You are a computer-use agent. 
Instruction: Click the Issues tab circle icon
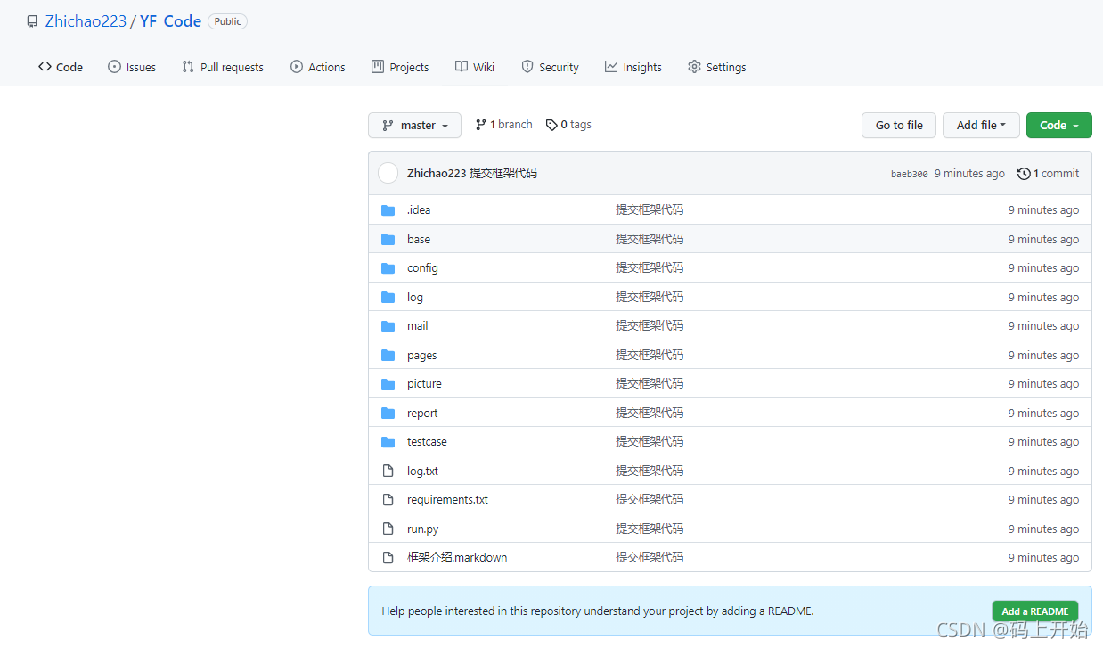(114, 66)
